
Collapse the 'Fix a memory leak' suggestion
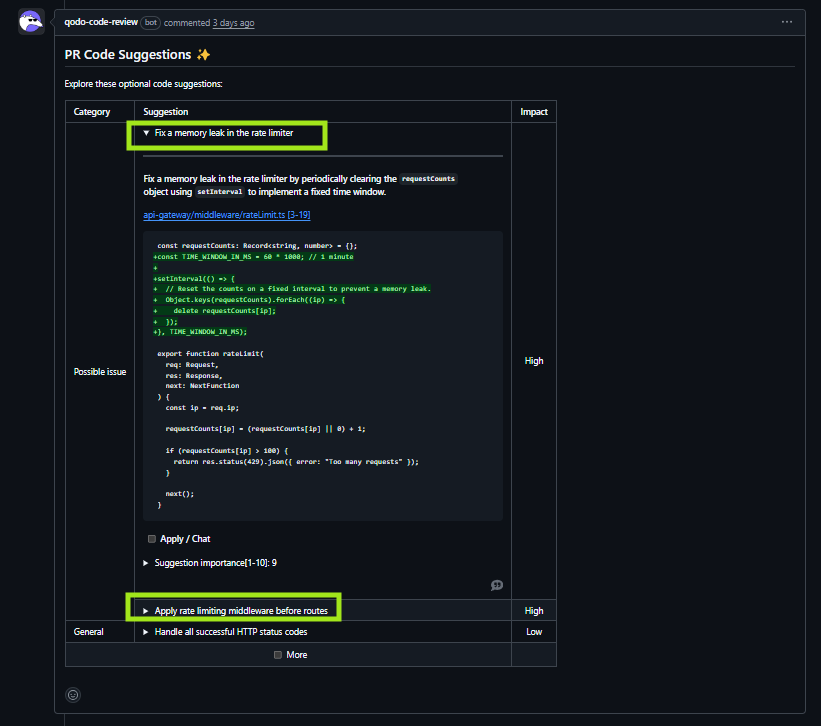pos(218,133)
